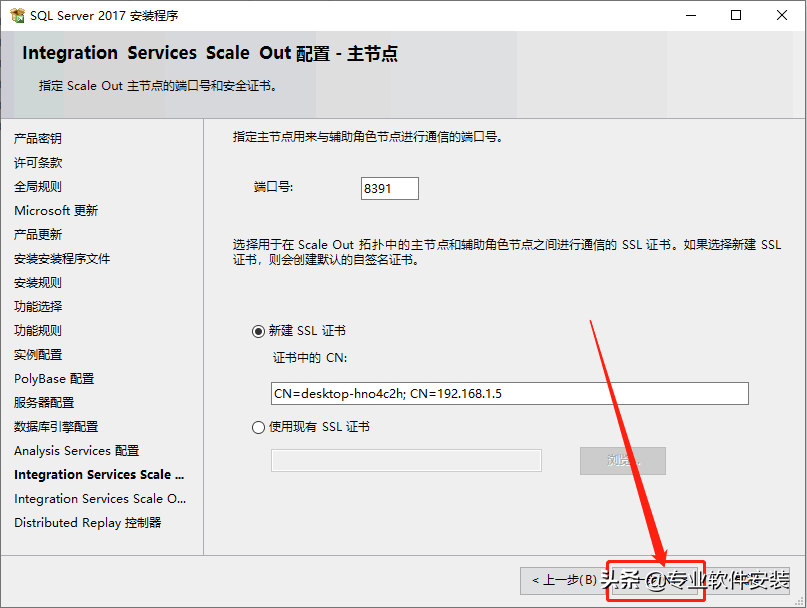The width and height of the screenshot is (807, 608).
Task: Select PolyBase 配置 step
Action: click(54, 379)
